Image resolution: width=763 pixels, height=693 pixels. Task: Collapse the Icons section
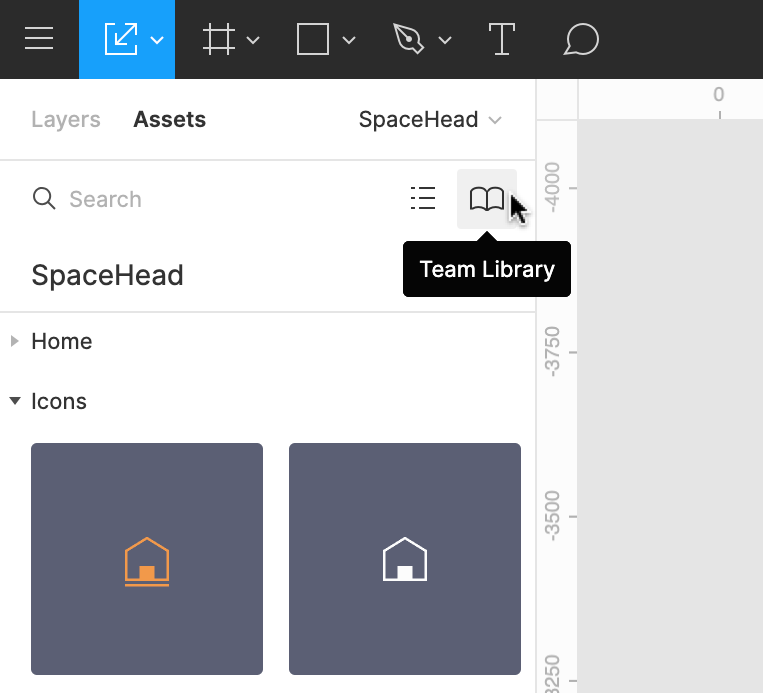point(15,402)
